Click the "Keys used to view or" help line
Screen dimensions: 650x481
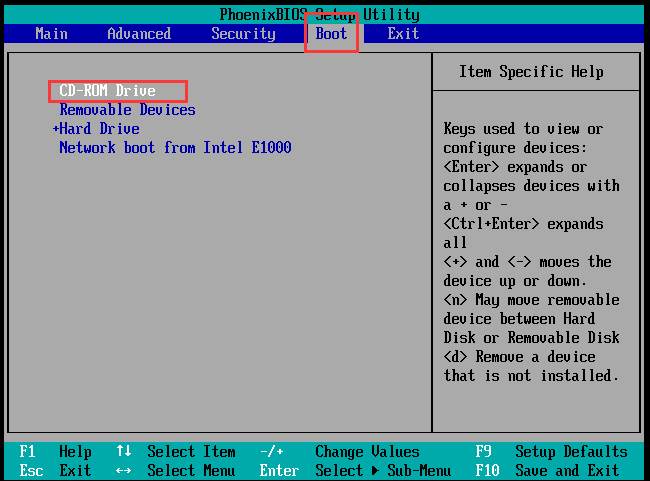tap(523, 129)
